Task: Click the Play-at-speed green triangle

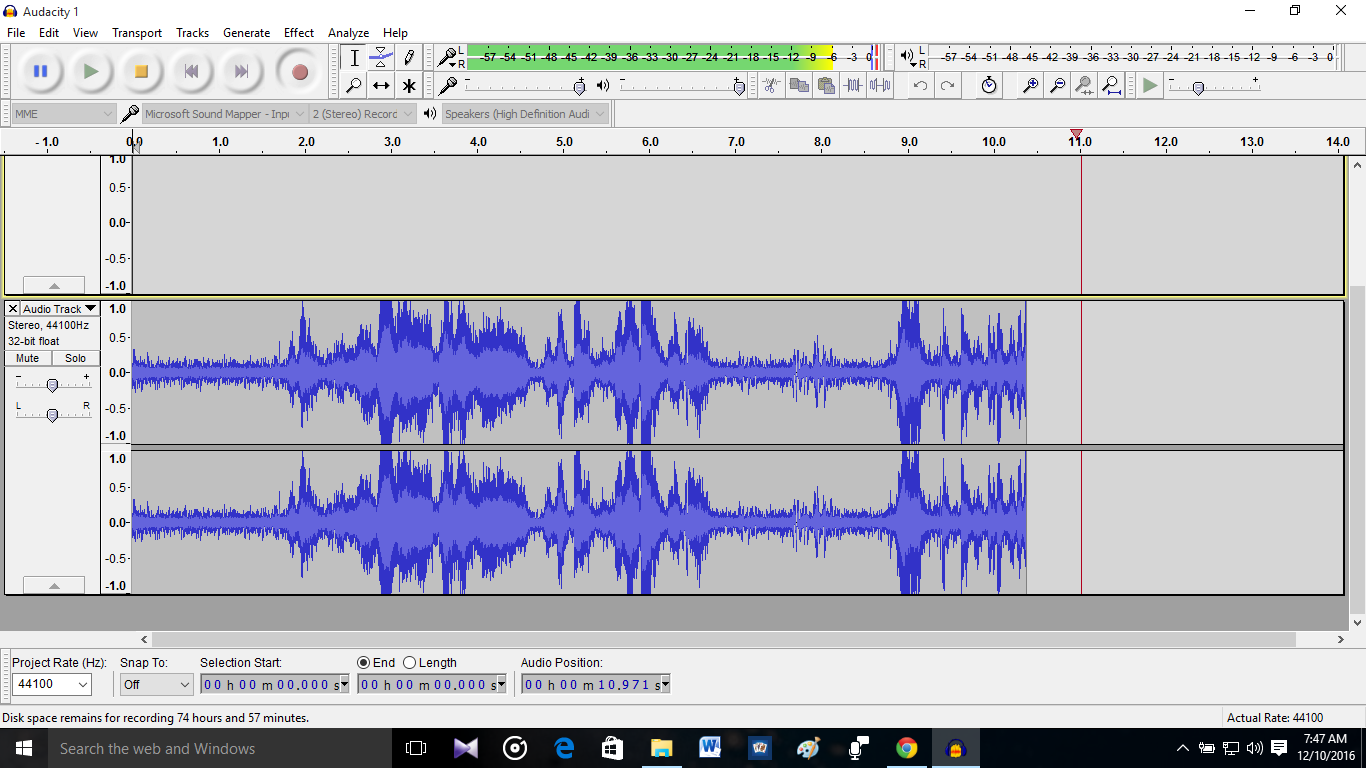Action: tap(1150, 85)
